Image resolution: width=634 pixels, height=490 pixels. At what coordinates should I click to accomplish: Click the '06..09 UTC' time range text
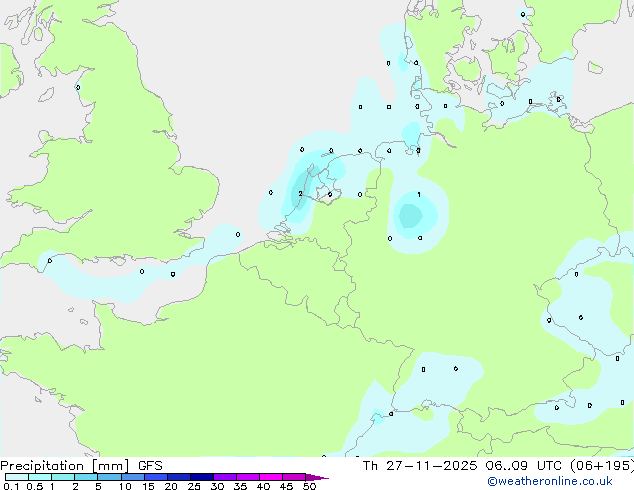(x=524, y=466)
